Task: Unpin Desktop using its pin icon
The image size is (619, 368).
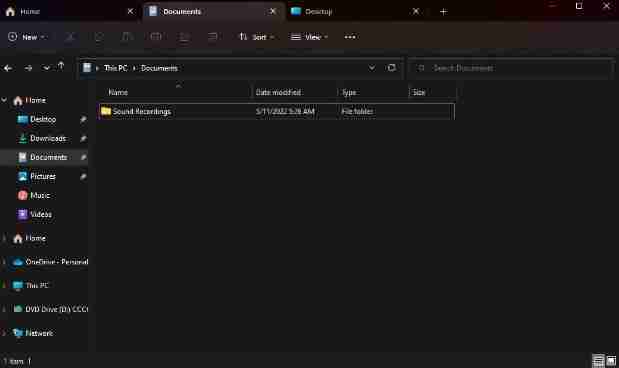Action: coord(83,119)
